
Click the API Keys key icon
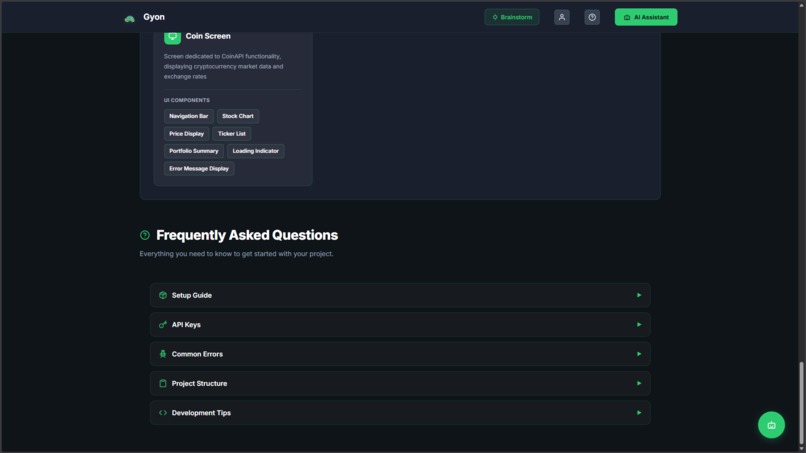(x=163, y=324)
